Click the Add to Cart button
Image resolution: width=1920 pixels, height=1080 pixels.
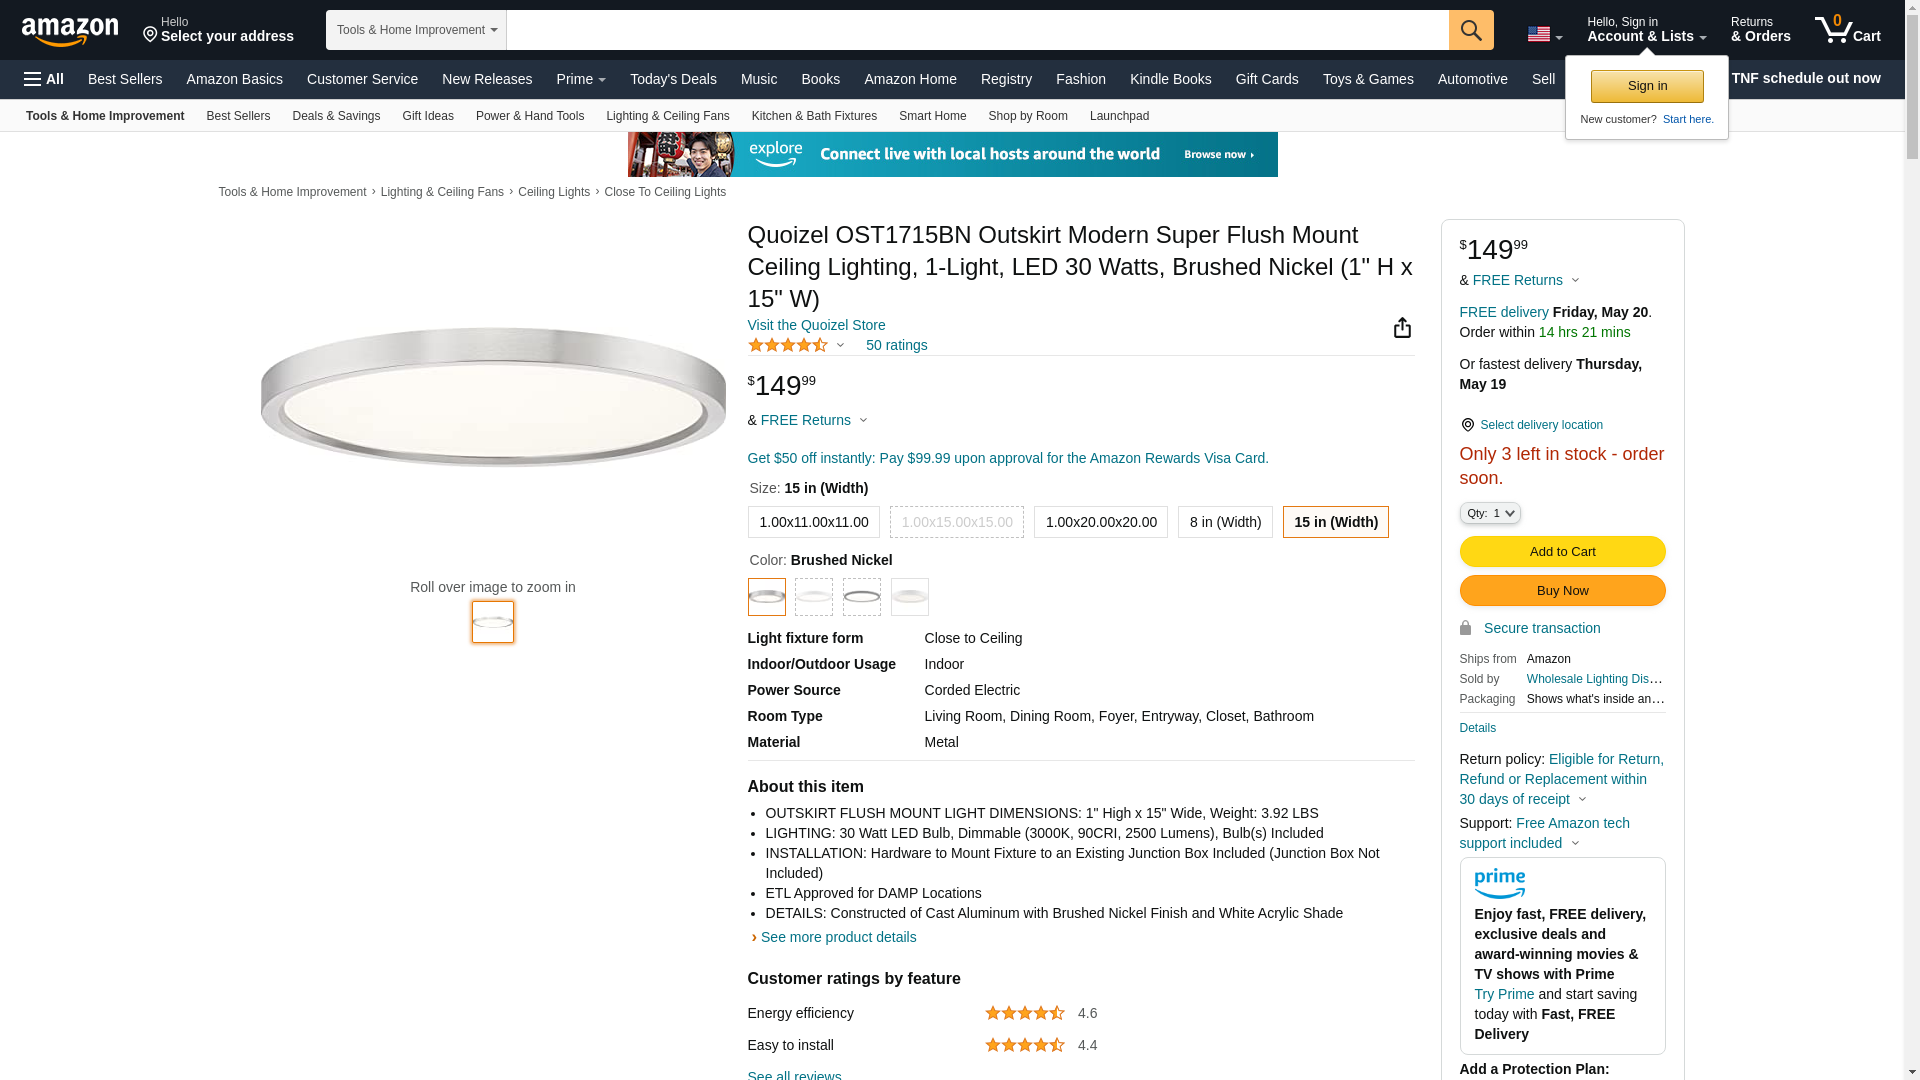point(1562,551)
